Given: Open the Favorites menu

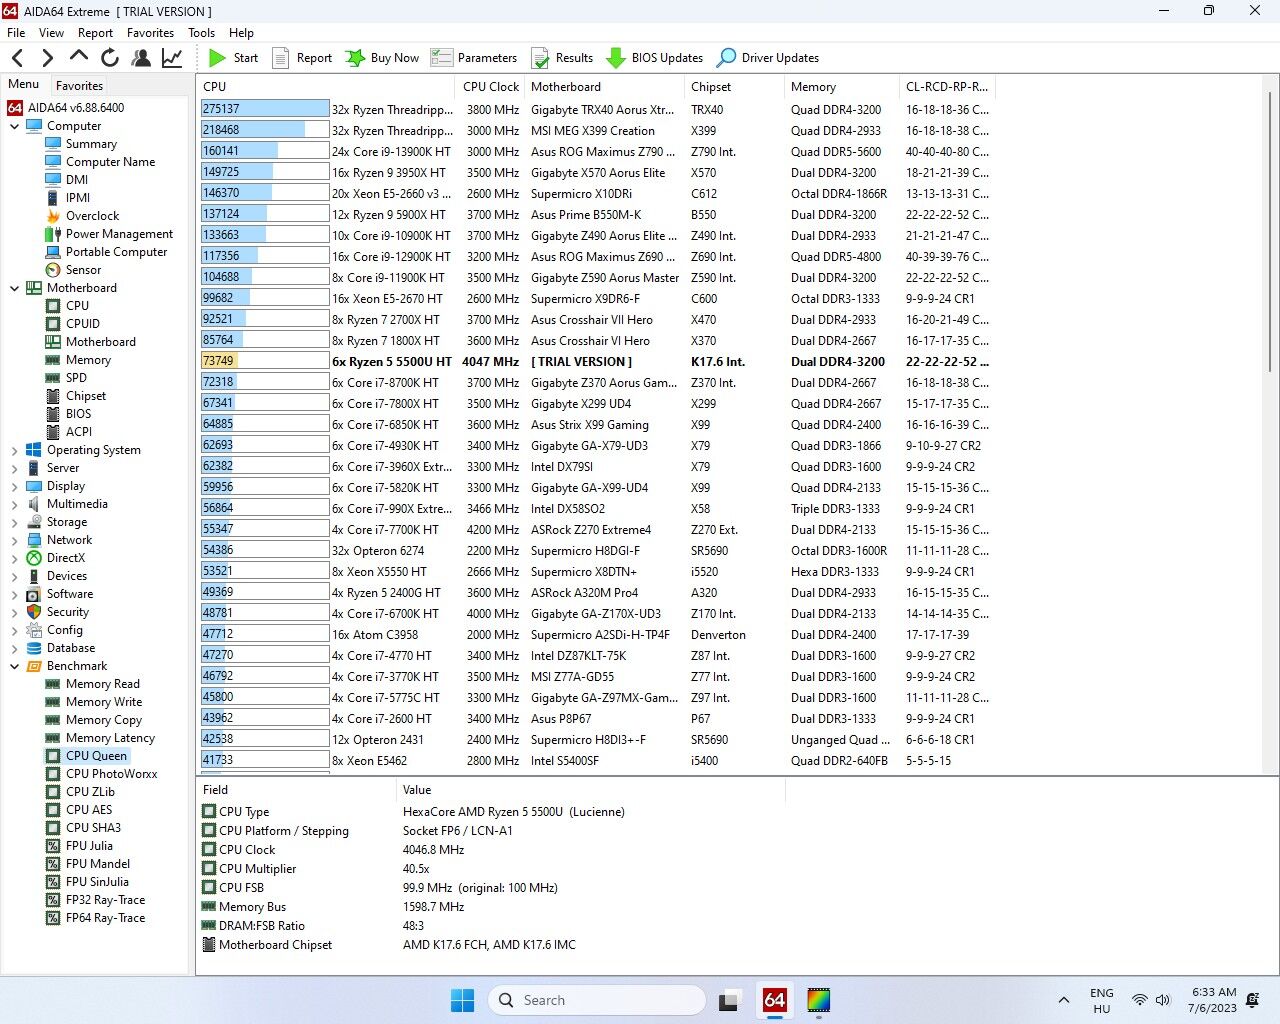Looking at the screenshot, I should click(150, 32).
